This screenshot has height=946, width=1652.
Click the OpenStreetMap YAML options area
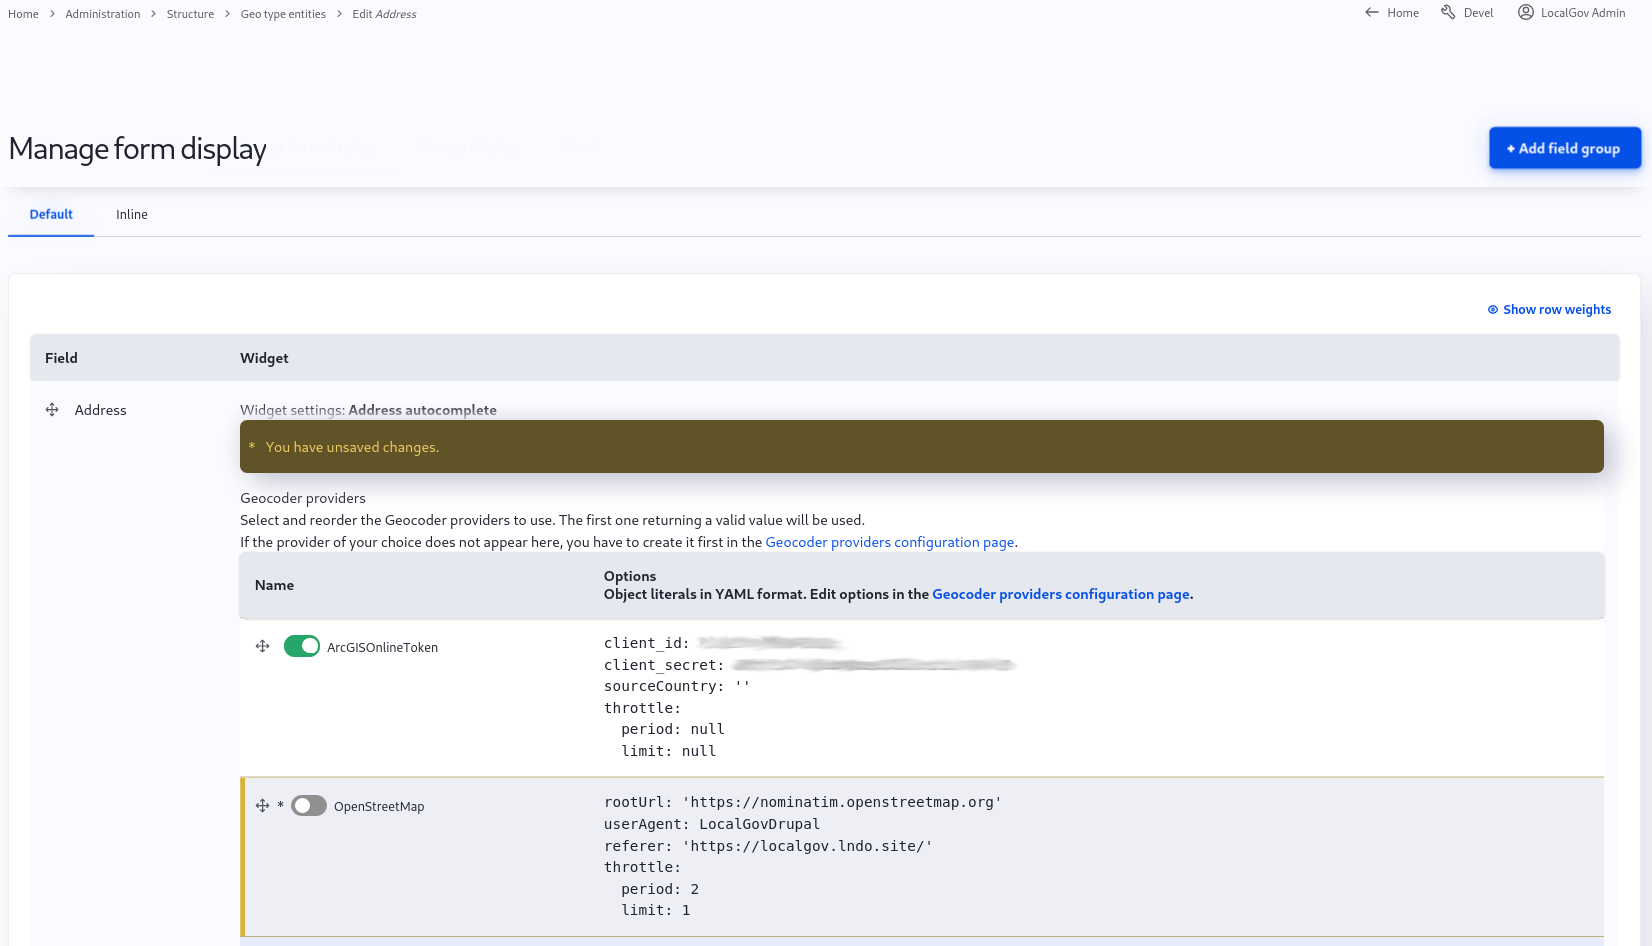(x=800, y=855)
